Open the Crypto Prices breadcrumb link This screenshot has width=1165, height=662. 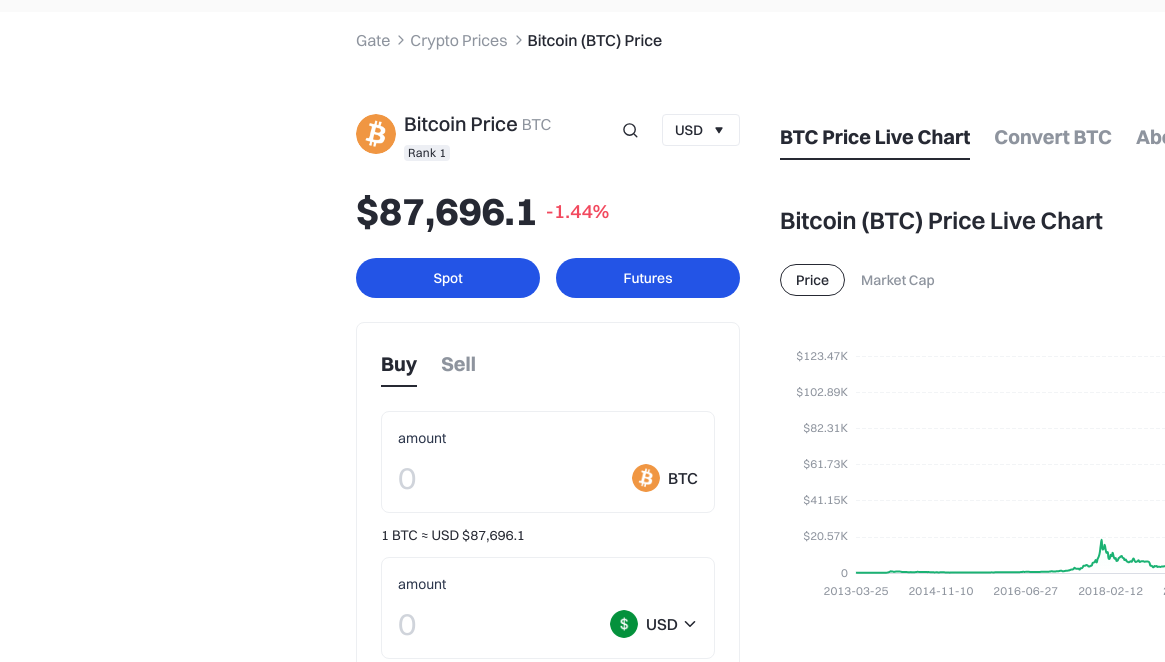[458, 40]
